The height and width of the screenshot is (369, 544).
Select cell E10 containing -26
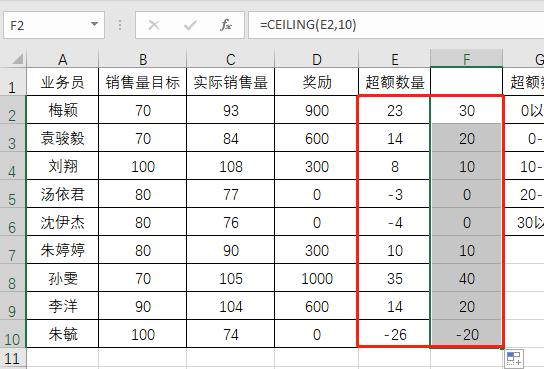coord(394,334)
